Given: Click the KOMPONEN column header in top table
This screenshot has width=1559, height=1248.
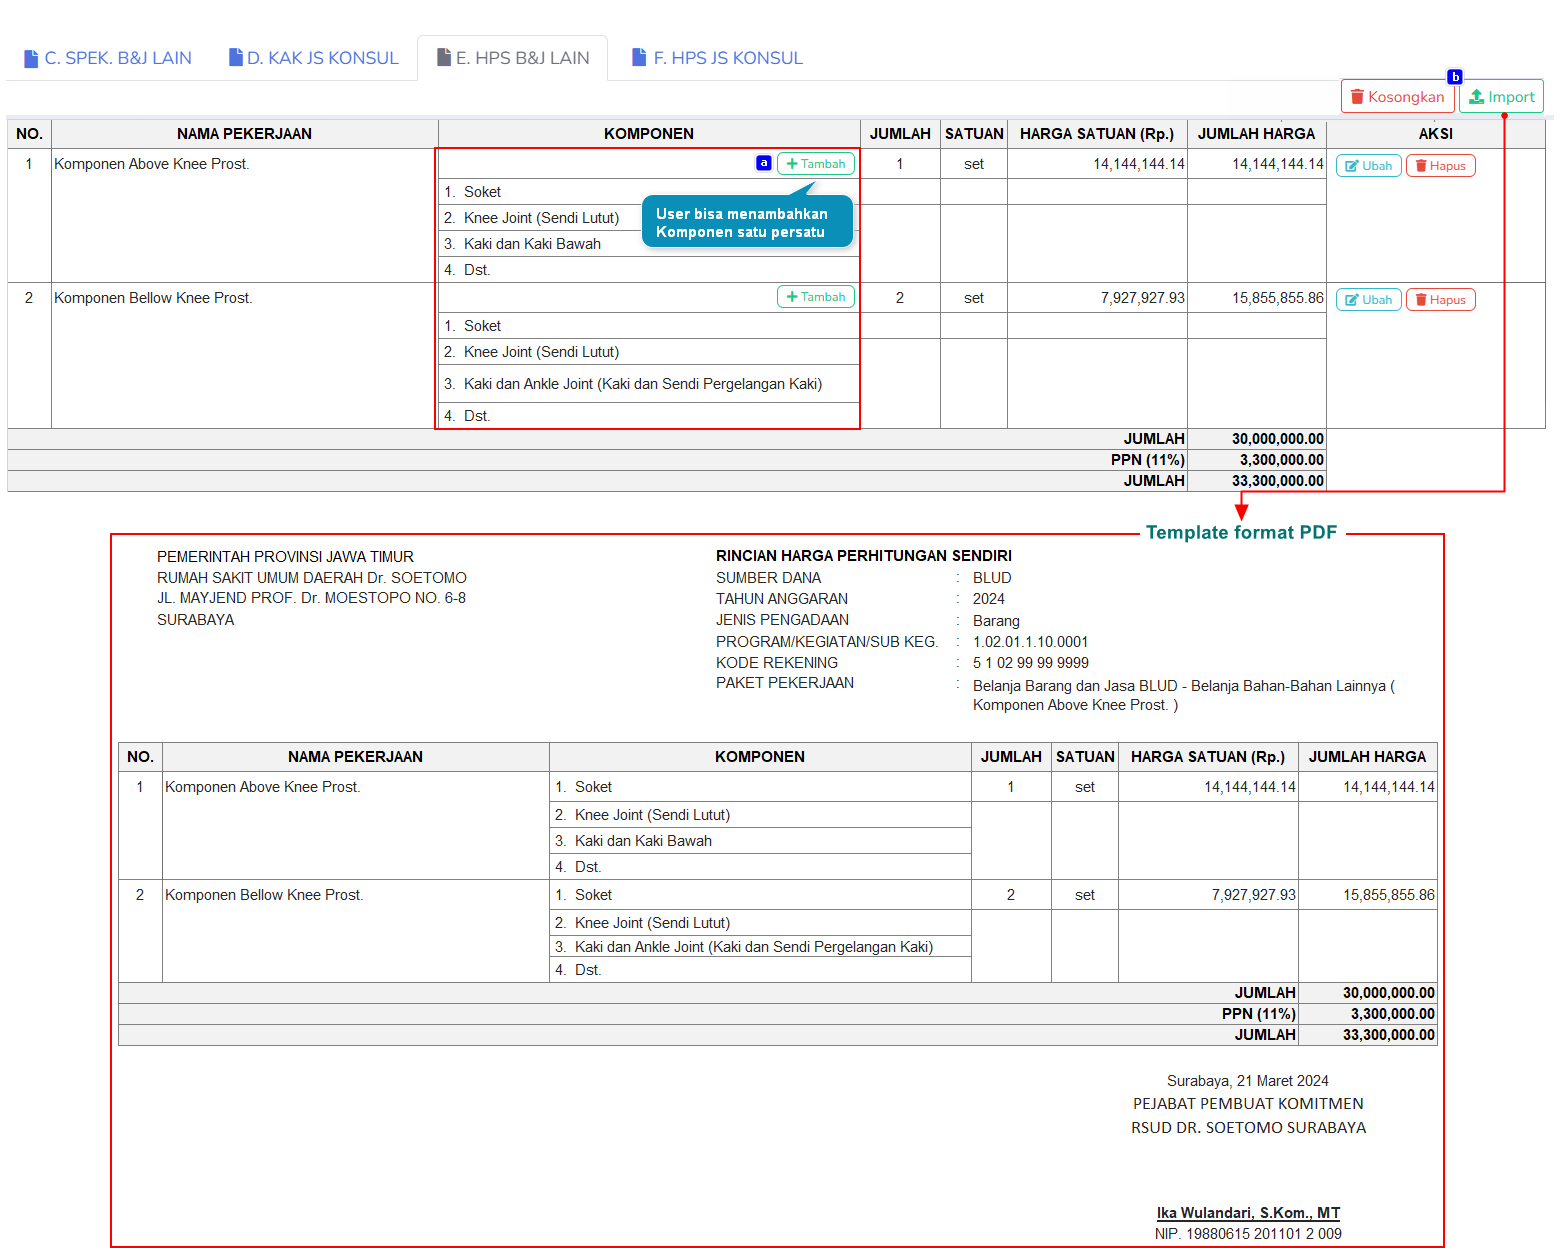Looking at the screenshot, I should pyautogui.click(x=648, y=134).
